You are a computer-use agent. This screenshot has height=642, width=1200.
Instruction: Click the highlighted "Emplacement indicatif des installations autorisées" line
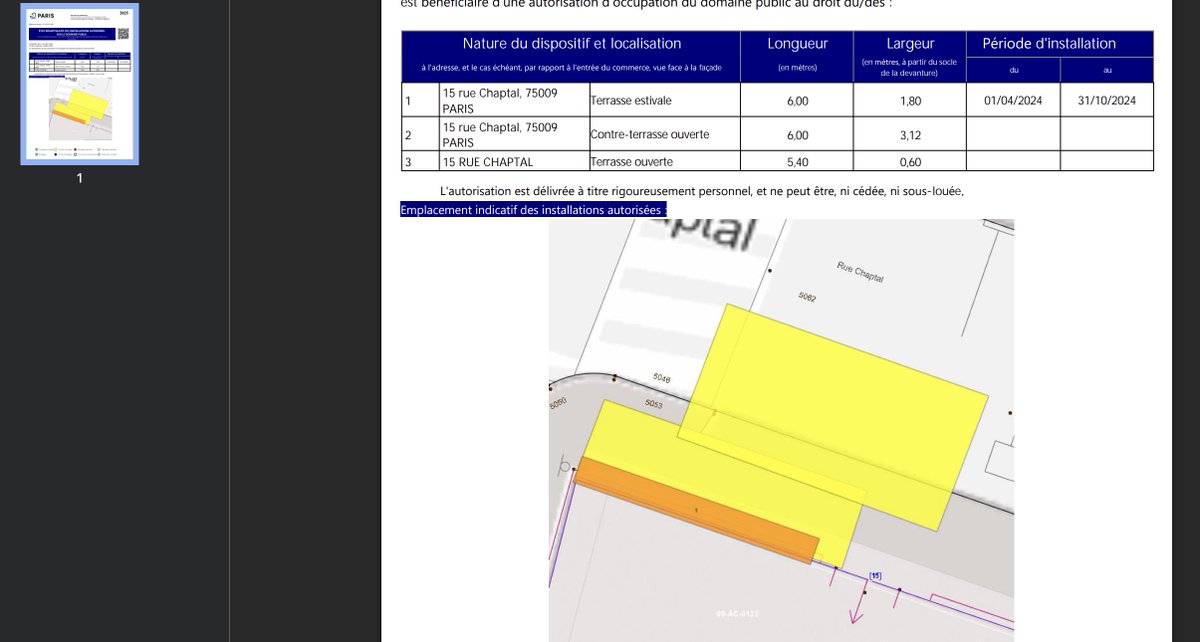[533, 210]
